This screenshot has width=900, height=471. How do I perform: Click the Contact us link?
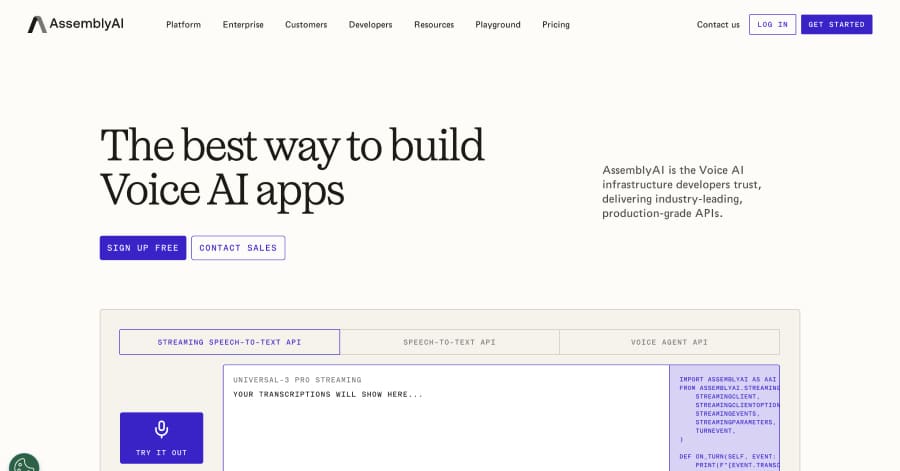click(x=718, y=25)
